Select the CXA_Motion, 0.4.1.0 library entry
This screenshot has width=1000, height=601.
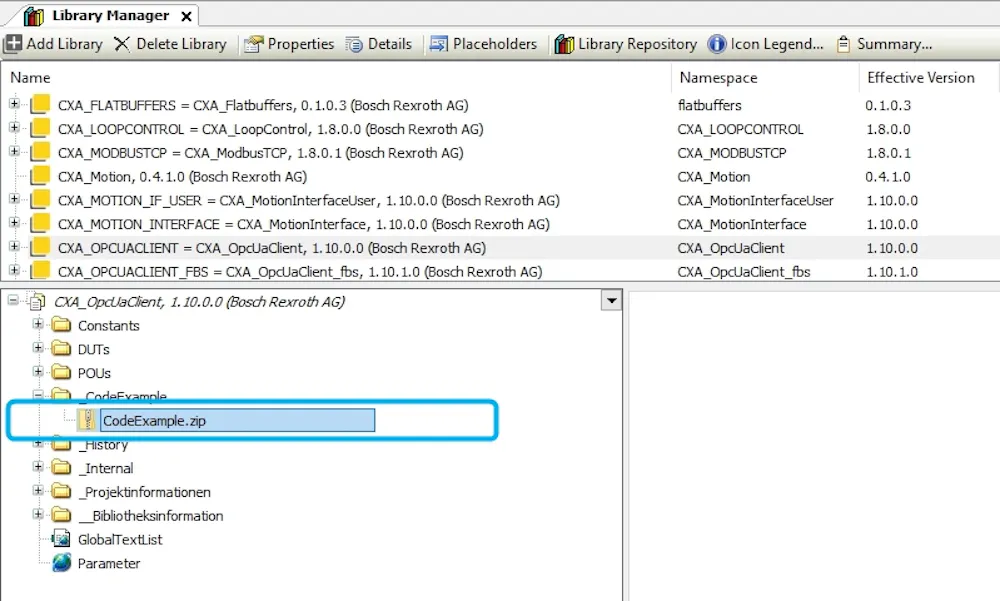tap(182, 177)
